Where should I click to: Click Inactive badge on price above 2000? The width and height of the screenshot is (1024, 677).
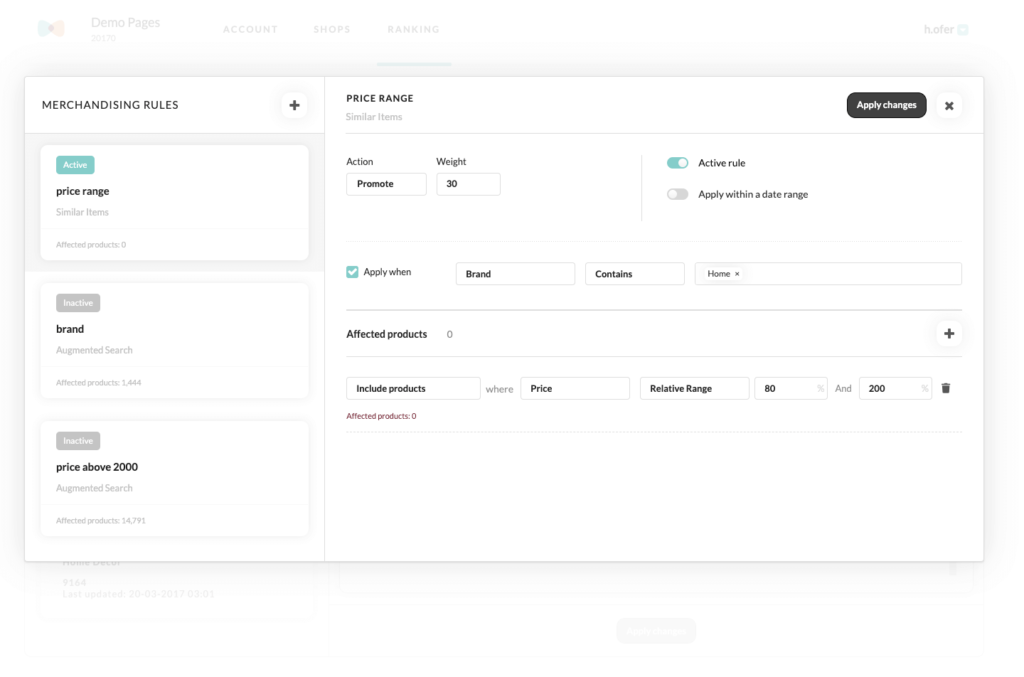click(78, 441)
